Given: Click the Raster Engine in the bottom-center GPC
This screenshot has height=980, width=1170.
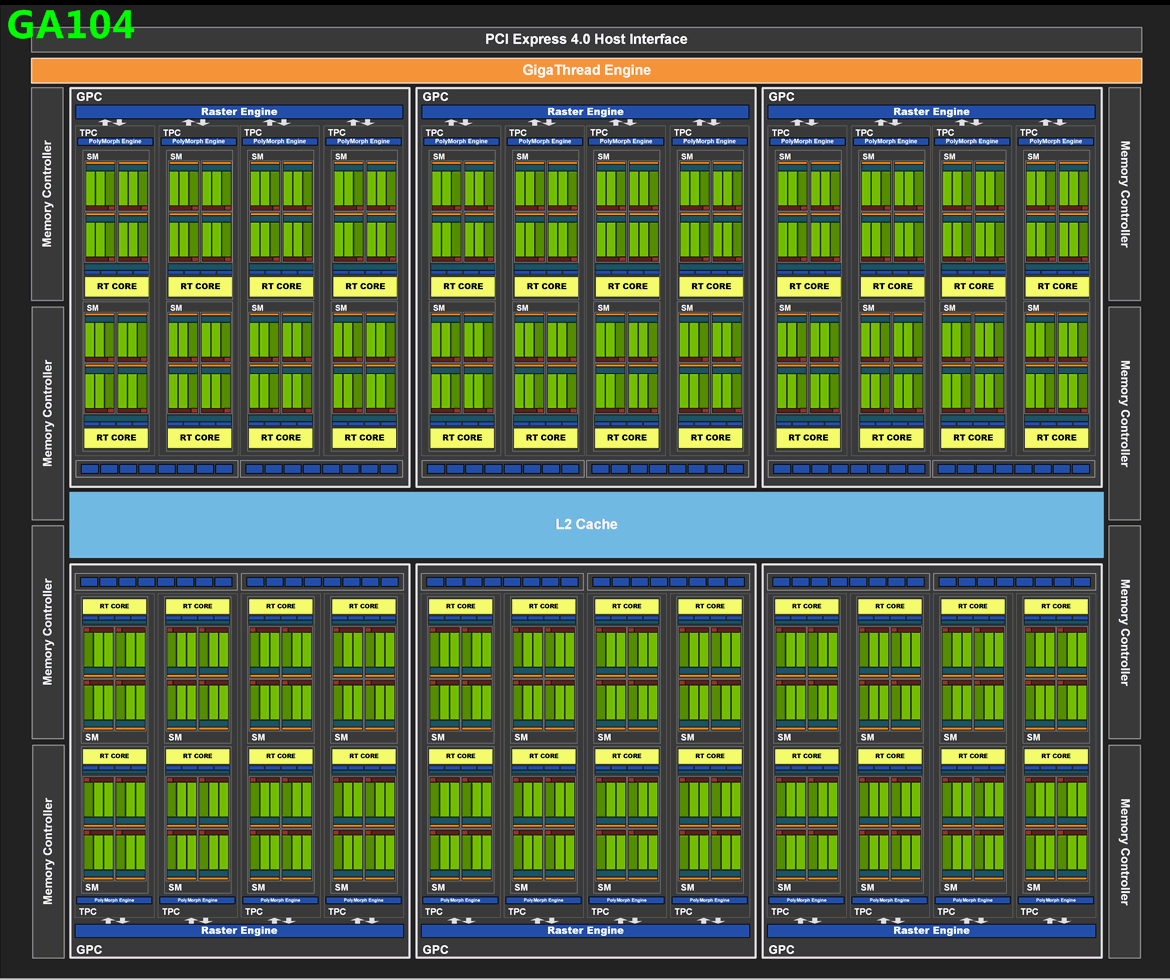Looking at the screenshot, I should click(x=585, y=930).
